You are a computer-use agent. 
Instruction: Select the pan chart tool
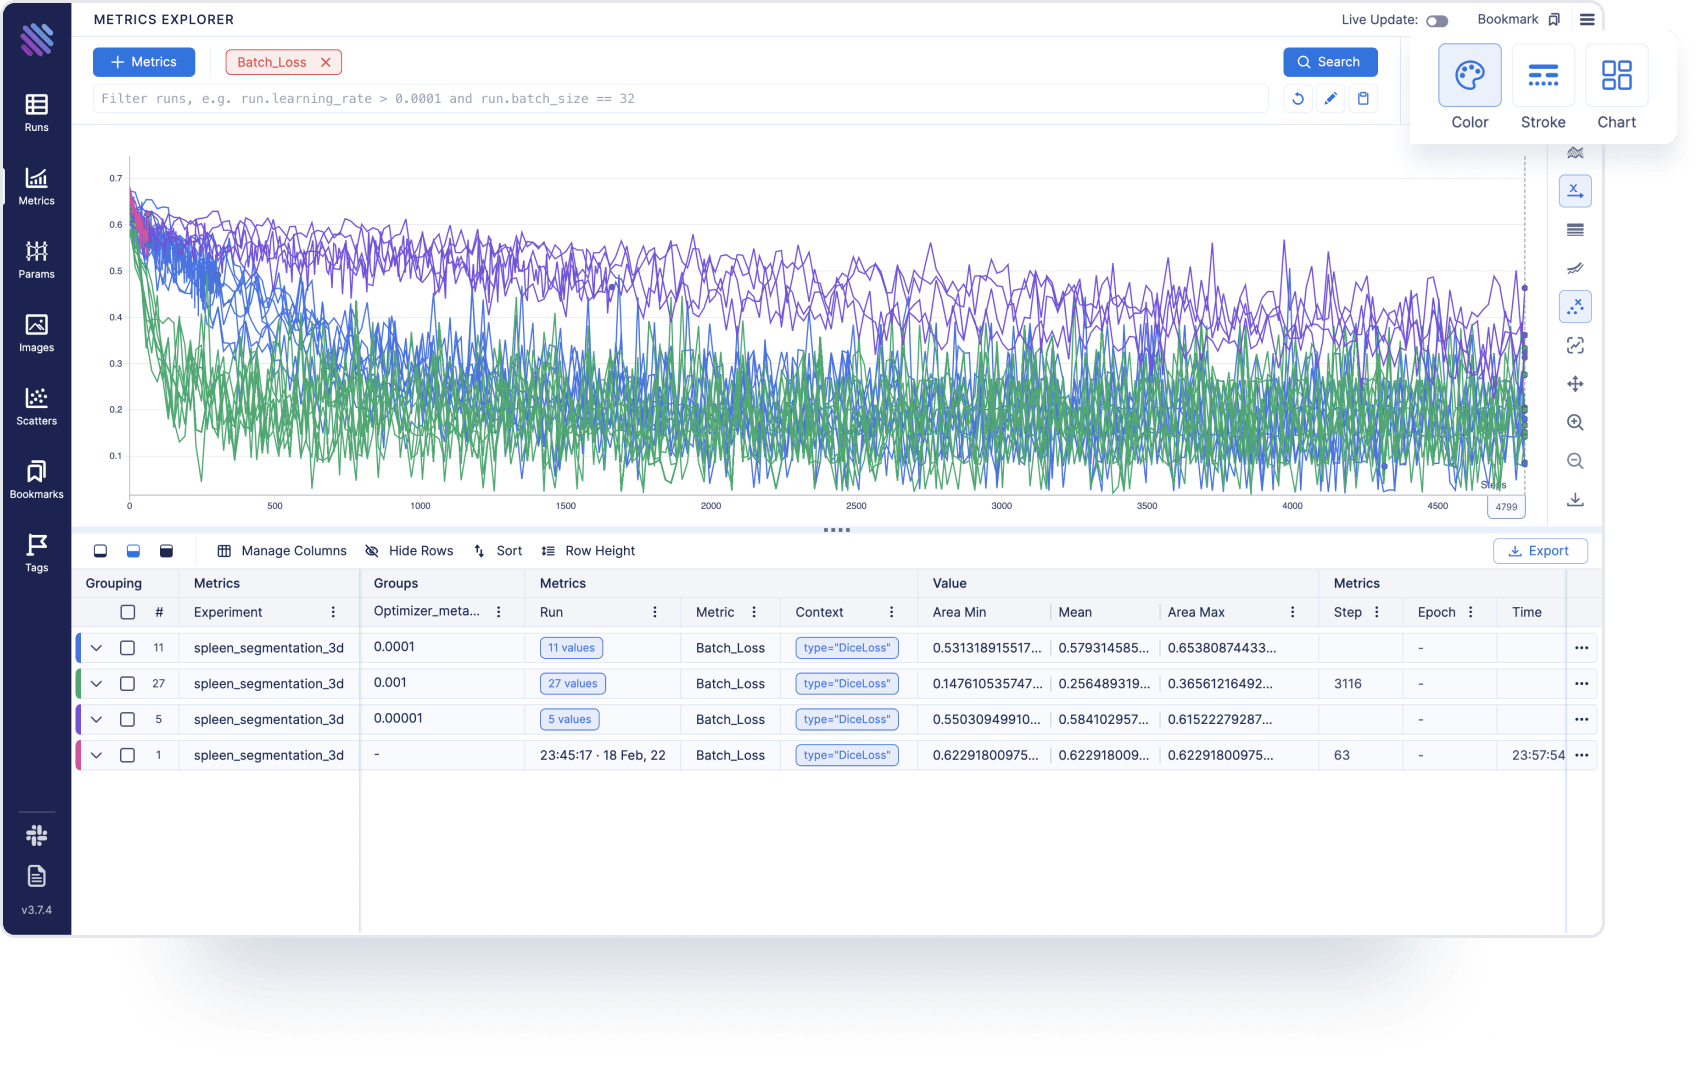(x=1575, y=384)
